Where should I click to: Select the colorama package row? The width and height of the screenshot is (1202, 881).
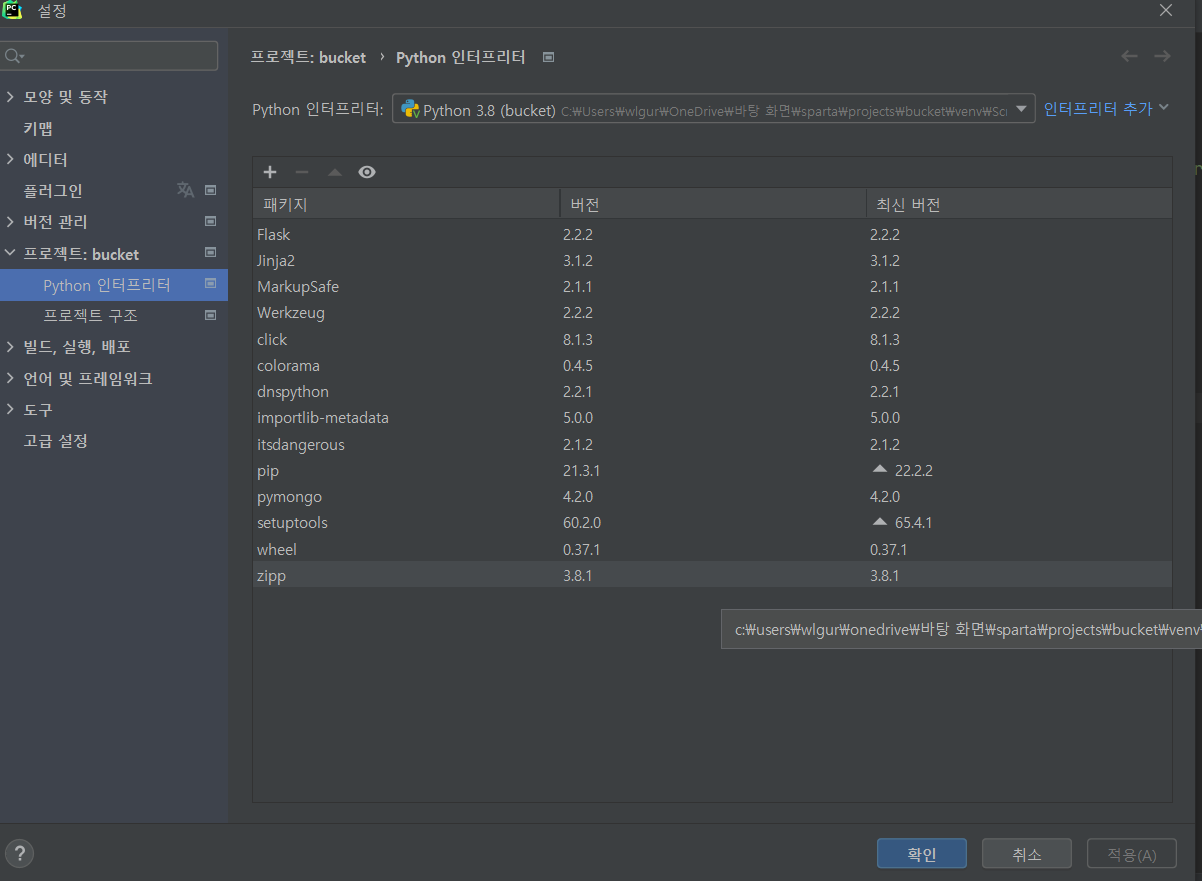(712, 365)
